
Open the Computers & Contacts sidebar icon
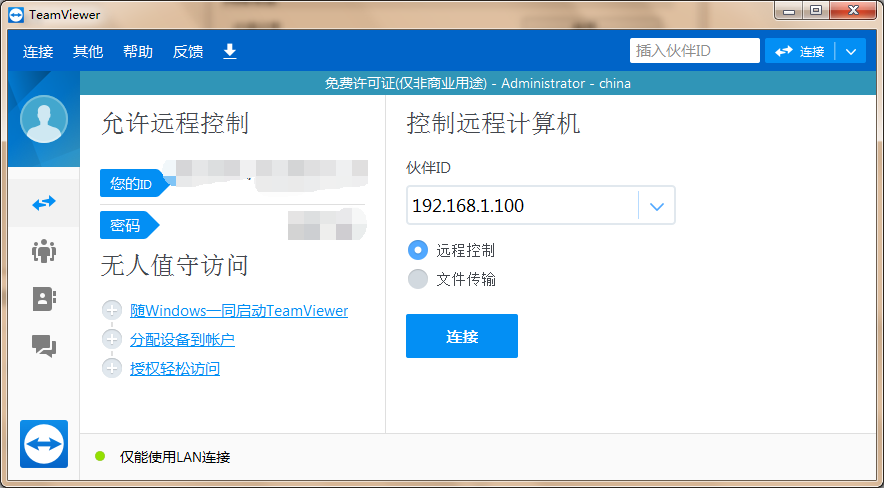44,299
